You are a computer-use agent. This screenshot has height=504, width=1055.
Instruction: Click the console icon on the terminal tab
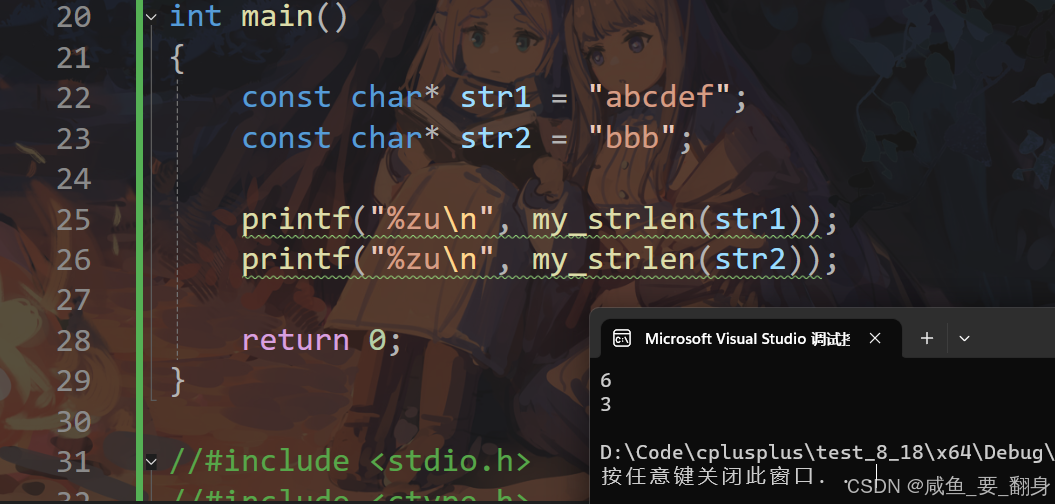click(x=622, y=338)
